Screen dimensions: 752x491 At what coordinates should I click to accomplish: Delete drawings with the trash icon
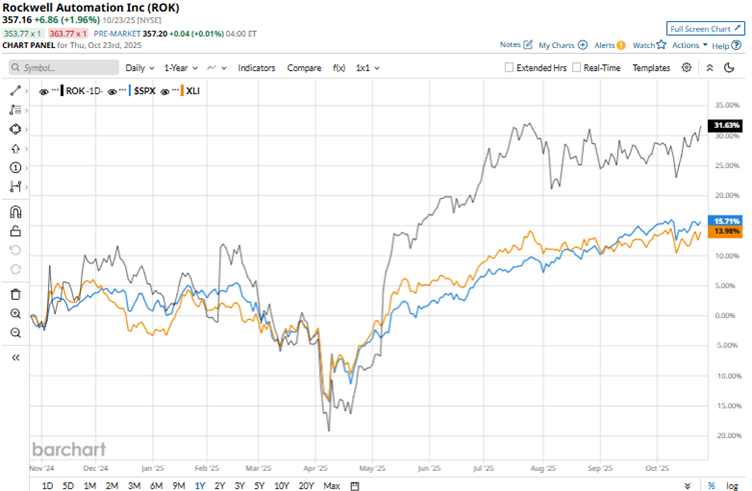(15, 294)
